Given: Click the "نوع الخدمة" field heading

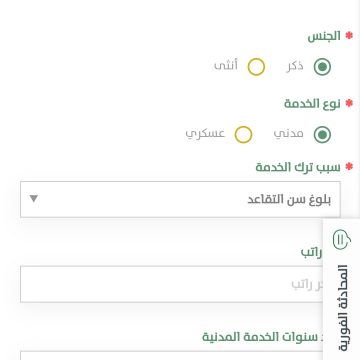Looking at the screenshot, I should pyautogui.click(x=312, y=104).
